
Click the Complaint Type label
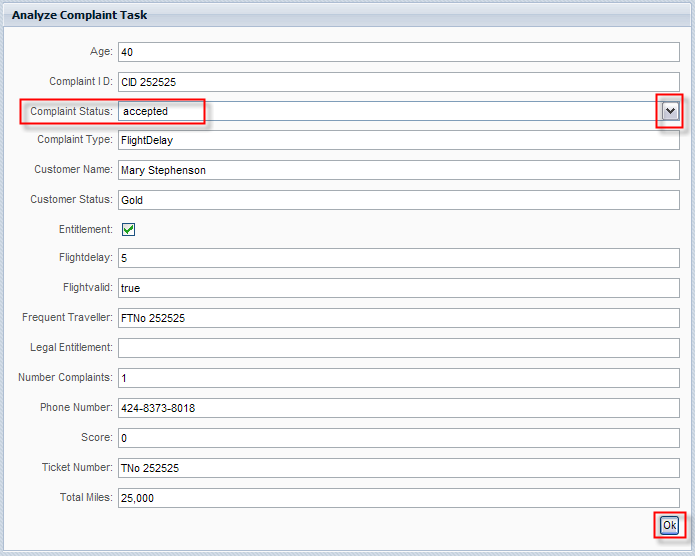pos(75,139)
